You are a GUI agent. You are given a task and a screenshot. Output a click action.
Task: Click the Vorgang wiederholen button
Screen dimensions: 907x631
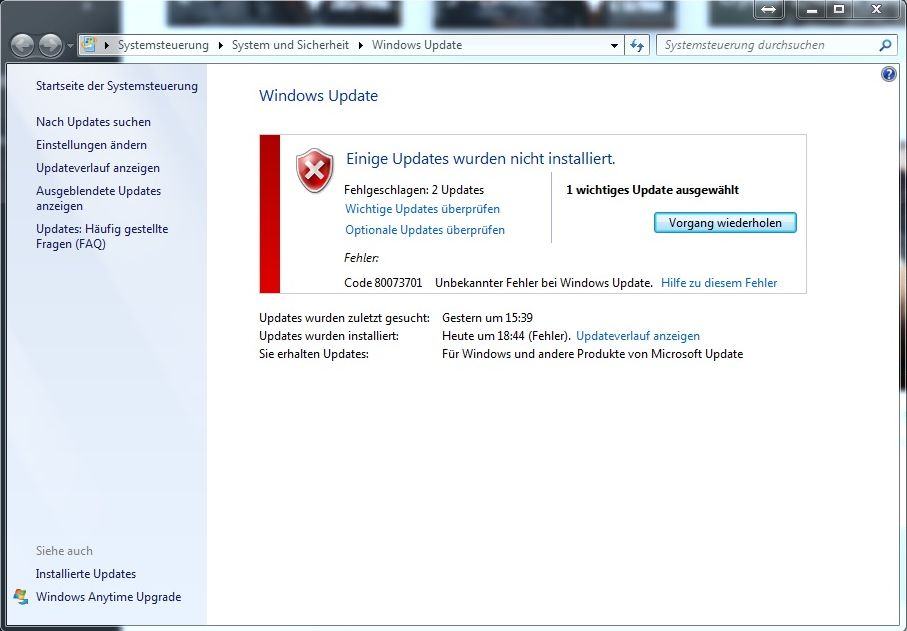(725, 223)
